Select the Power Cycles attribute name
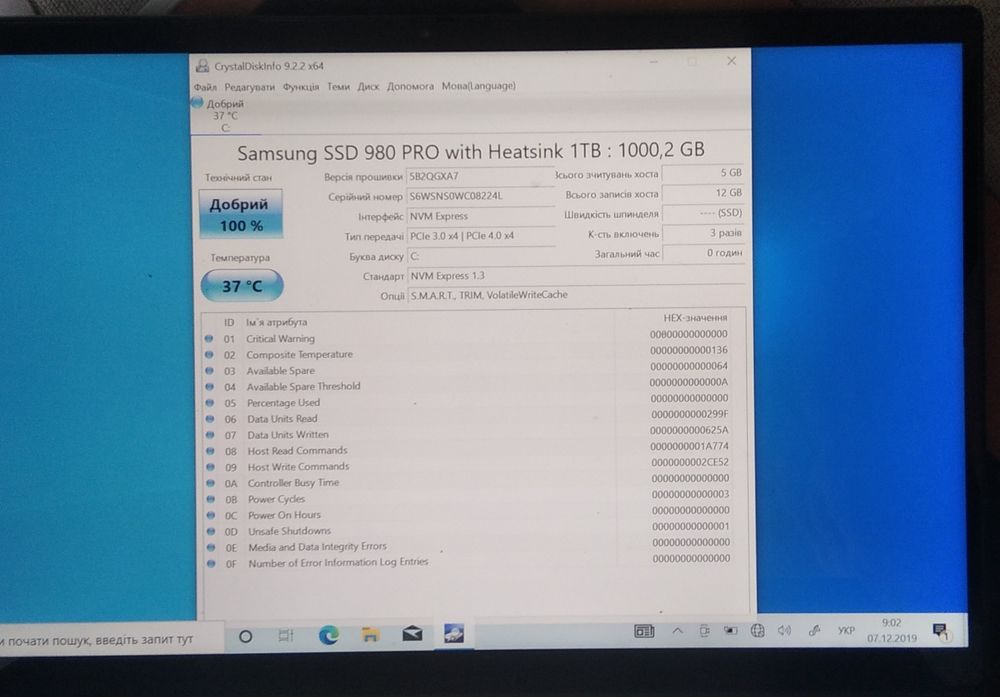The width and height of the screenshot is (1000, 697). [x=276, y=499]
